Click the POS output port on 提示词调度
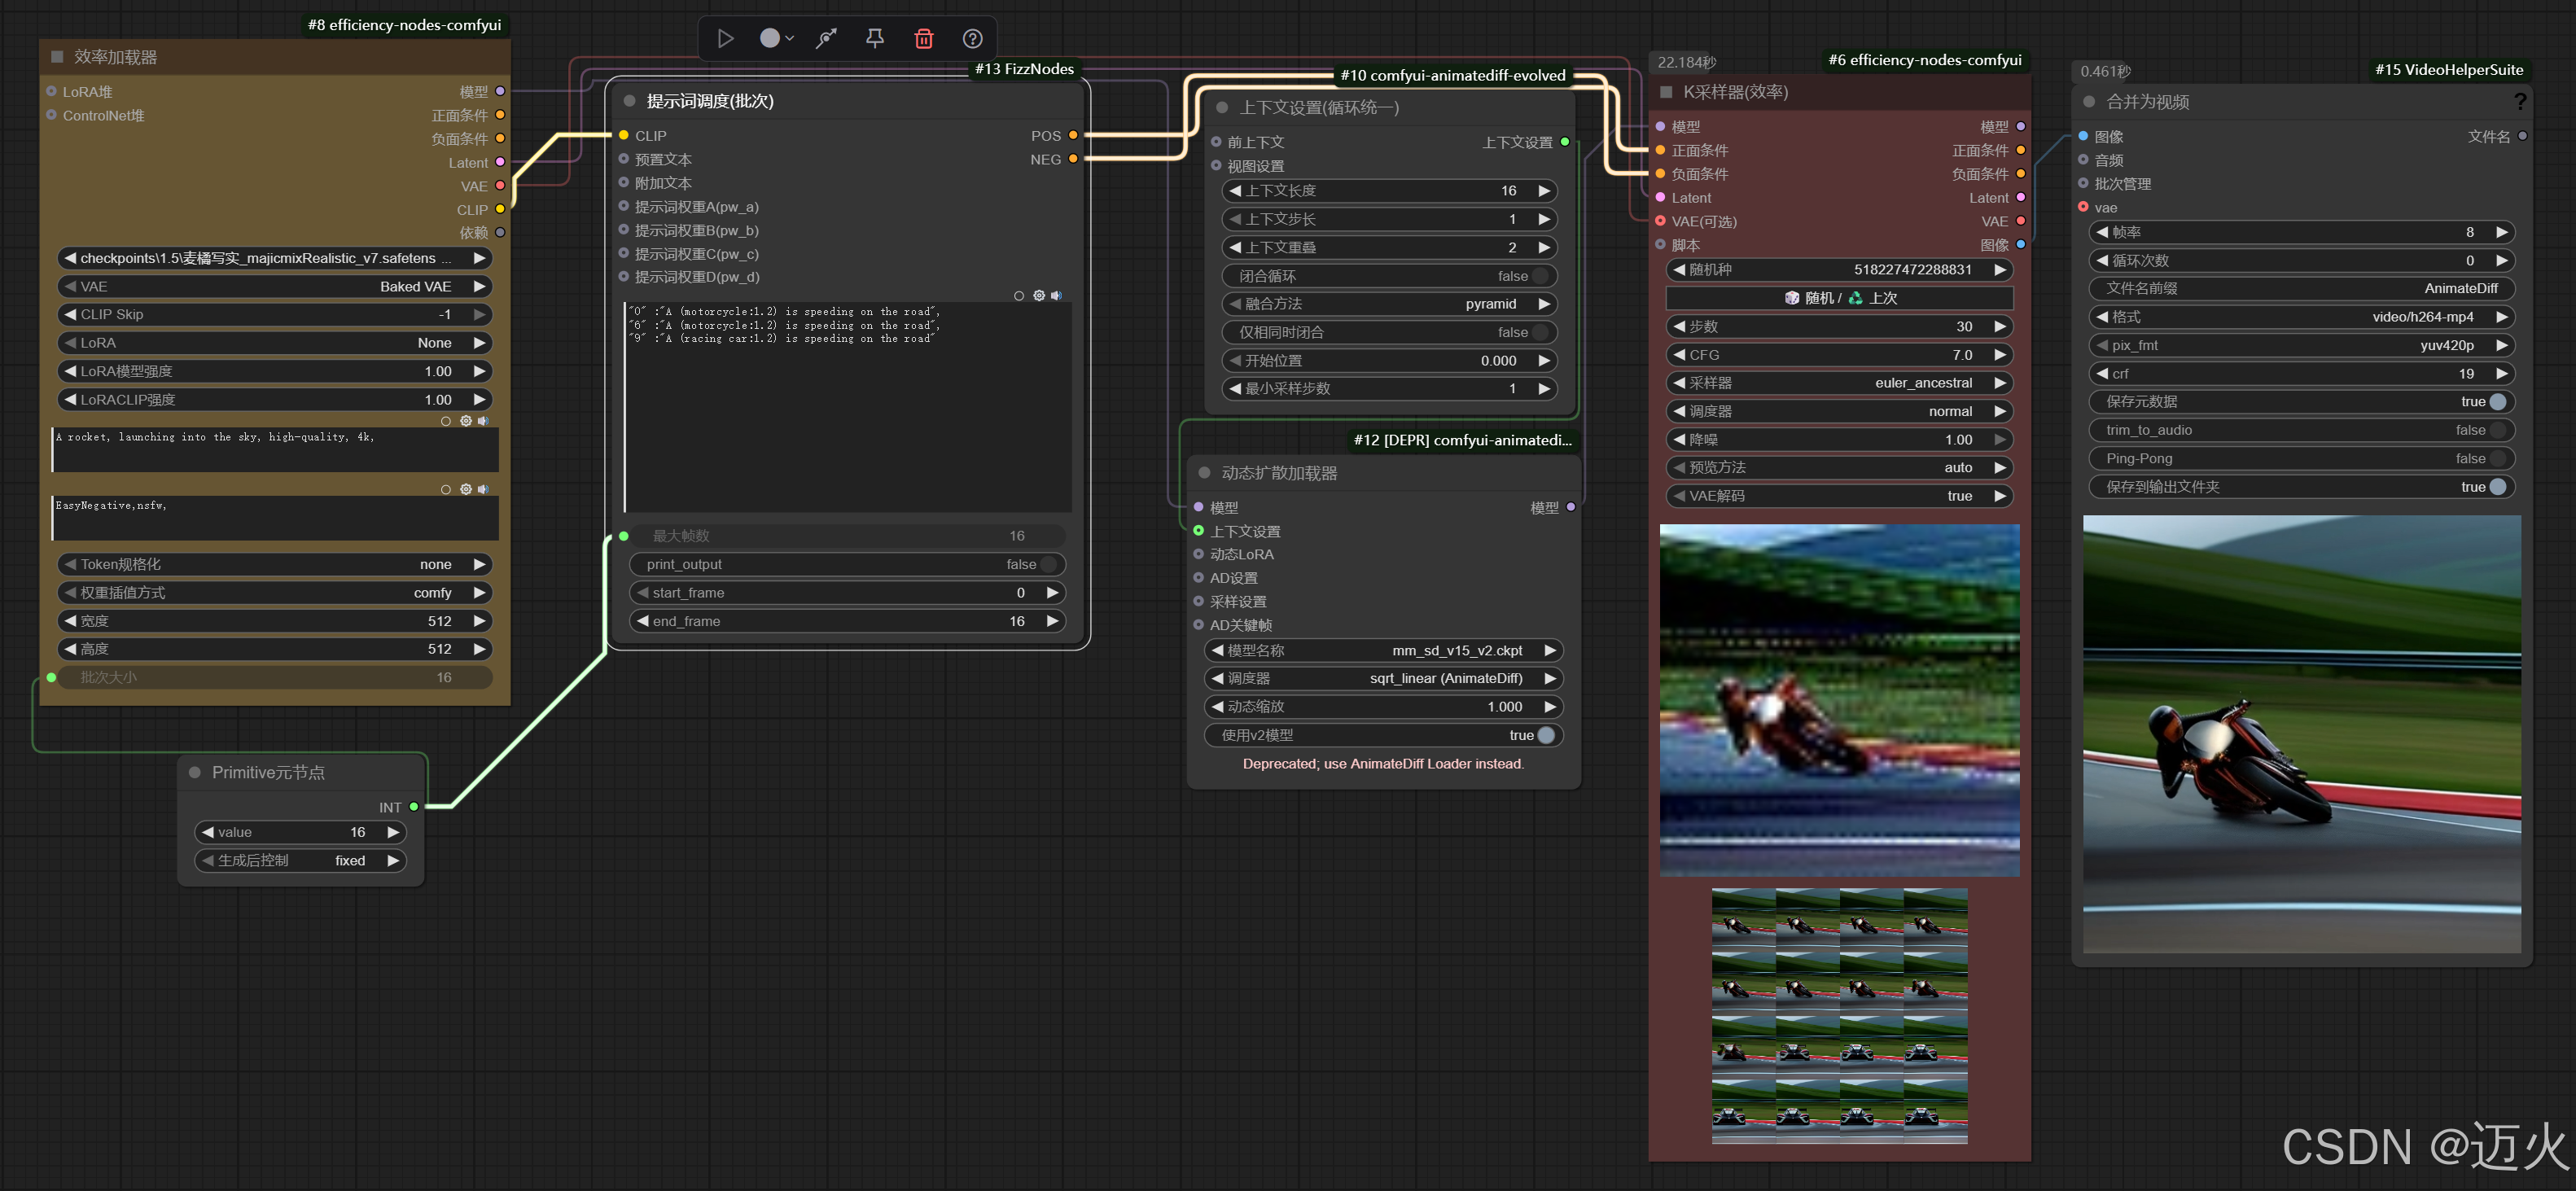Viewport: 2576px width, 1191px height. click(1073, 135)
